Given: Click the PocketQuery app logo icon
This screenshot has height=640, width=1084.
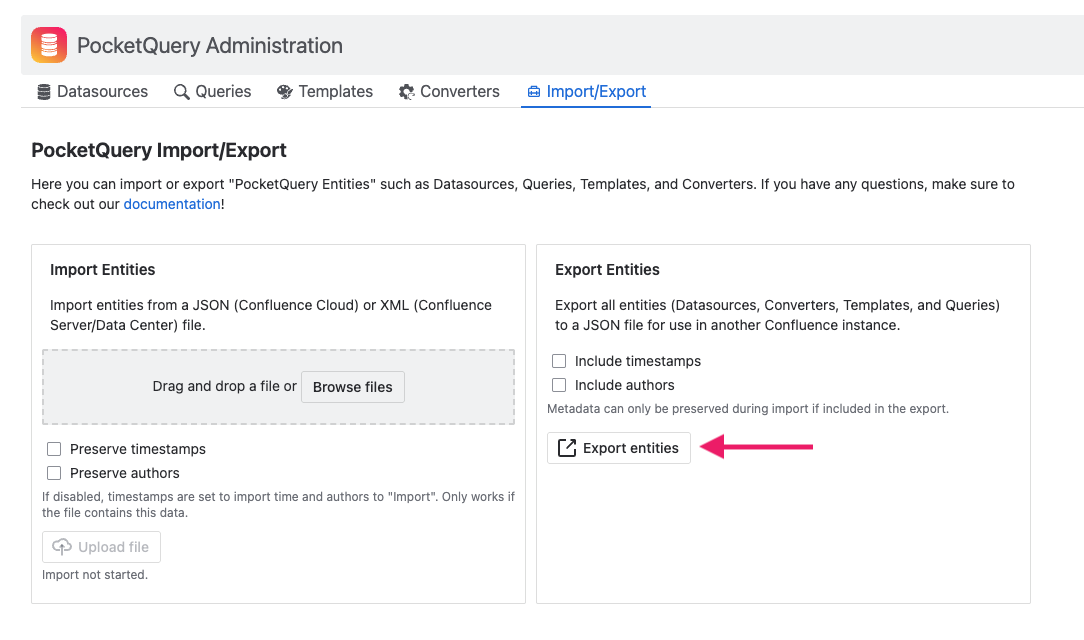Looking at the screenshot, I should (x=49, y=45).
